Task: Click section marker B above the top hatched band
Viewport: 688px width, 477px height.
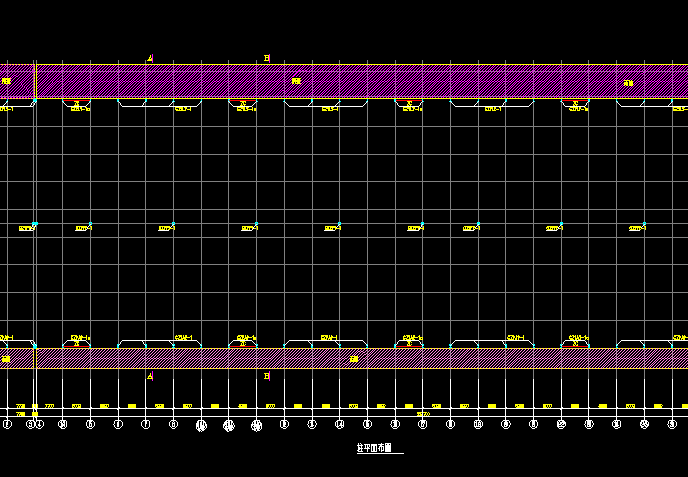Action: [x=267, y=58]
